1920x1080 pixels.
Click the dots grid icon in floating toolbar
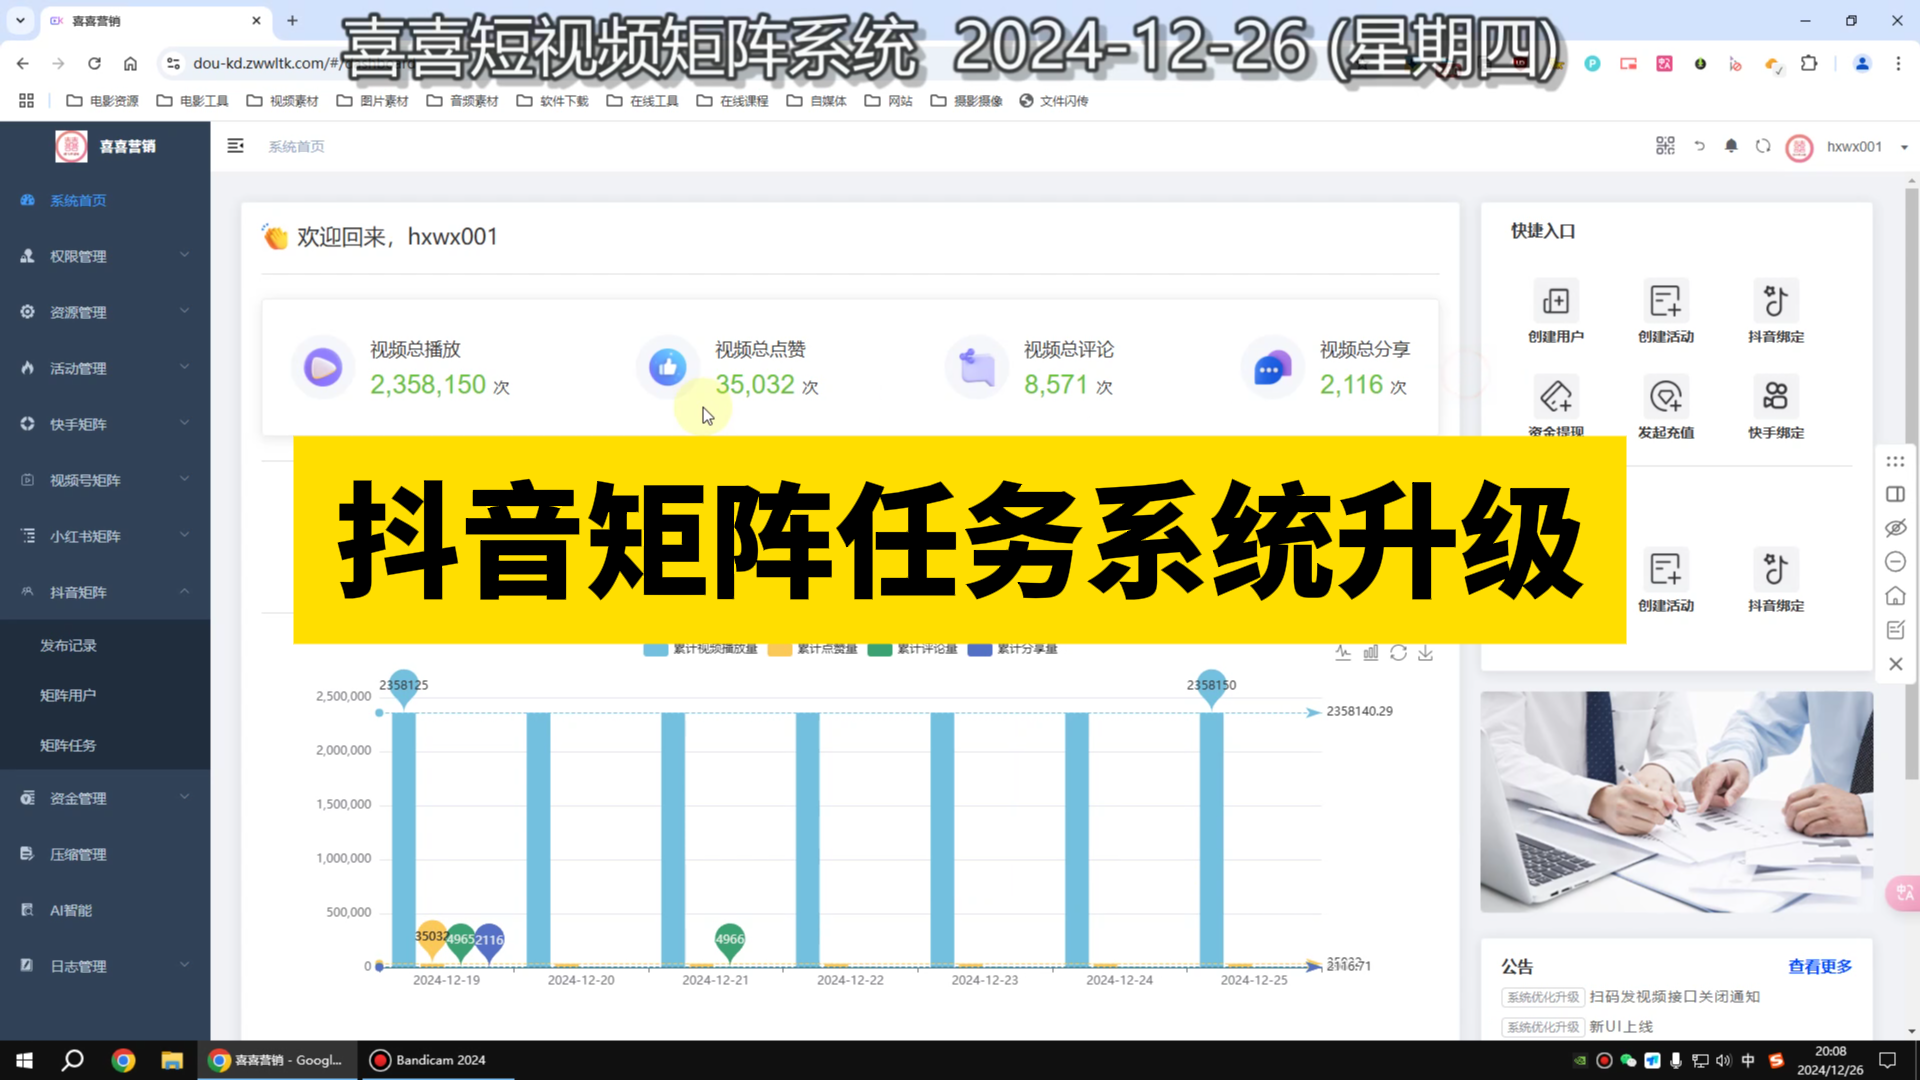[1895, 461]
